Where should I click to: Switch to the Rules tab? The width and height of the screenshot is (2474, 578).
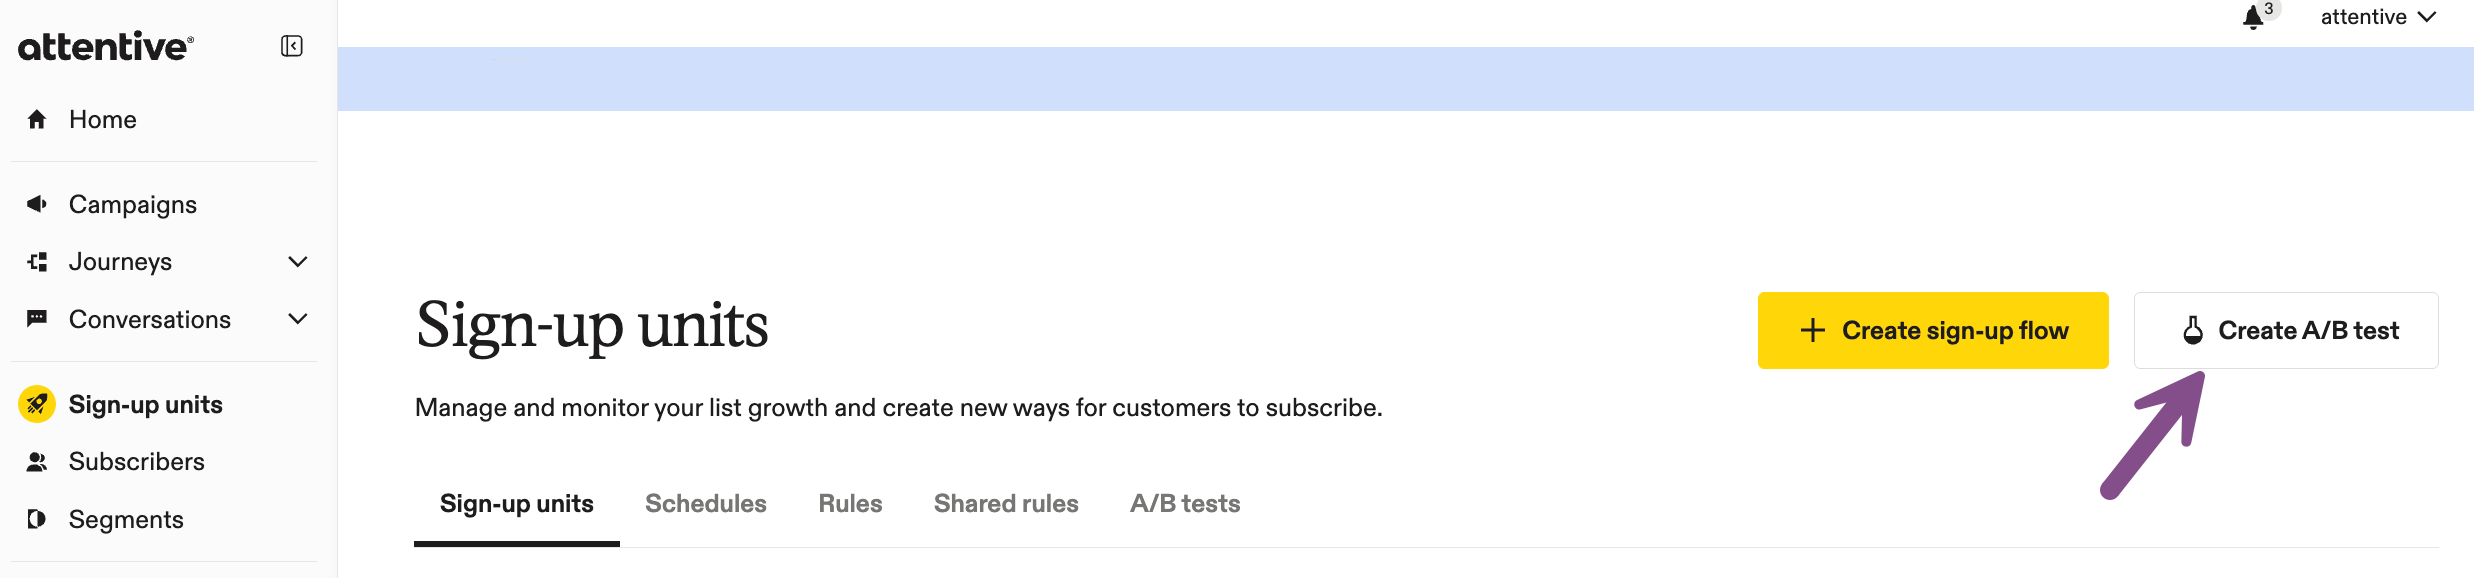850,504
